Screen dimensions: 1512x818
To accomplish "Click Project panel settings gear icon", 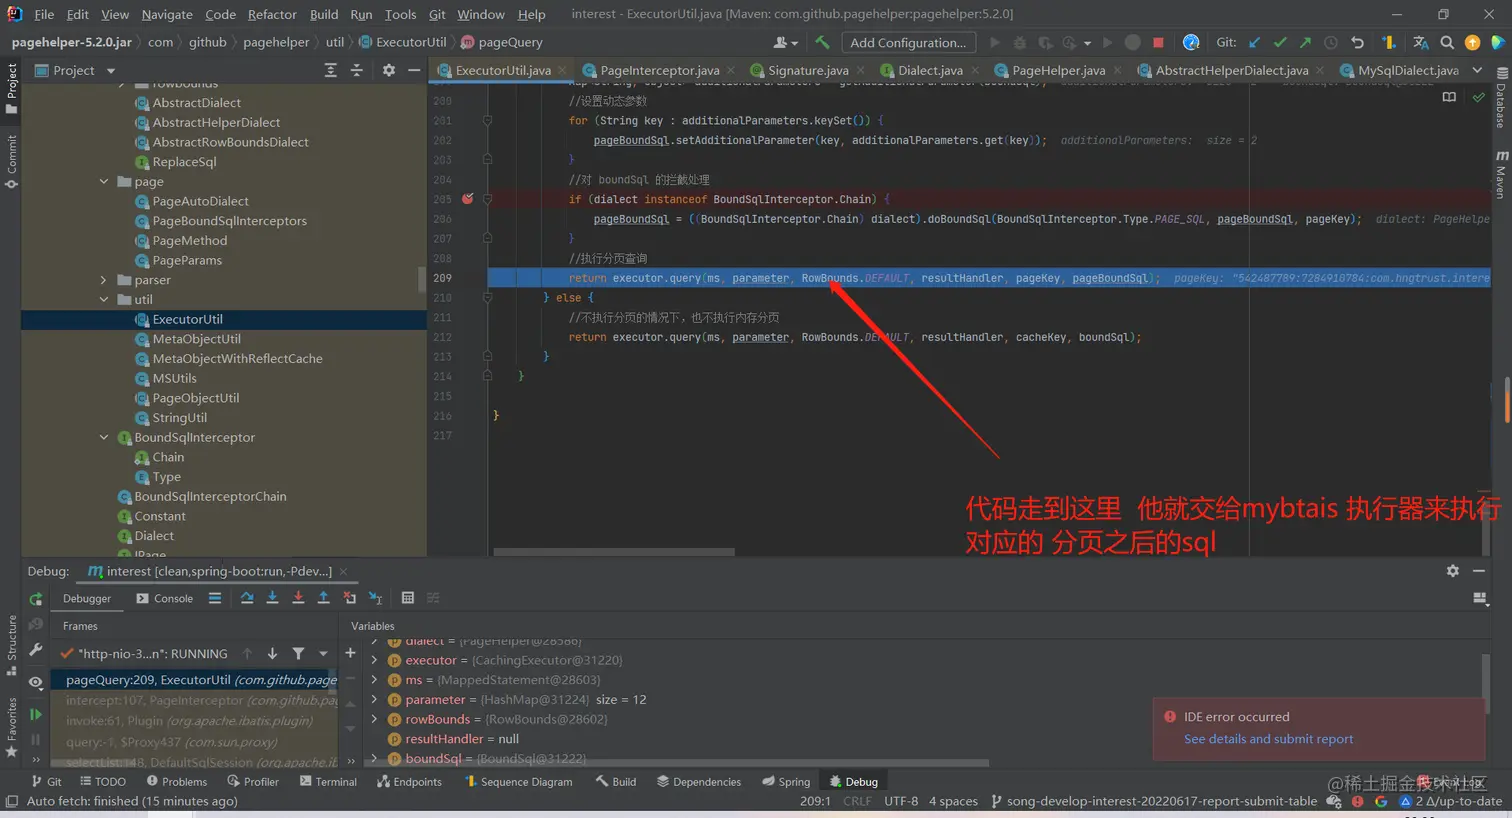I will tap(389, 70).
